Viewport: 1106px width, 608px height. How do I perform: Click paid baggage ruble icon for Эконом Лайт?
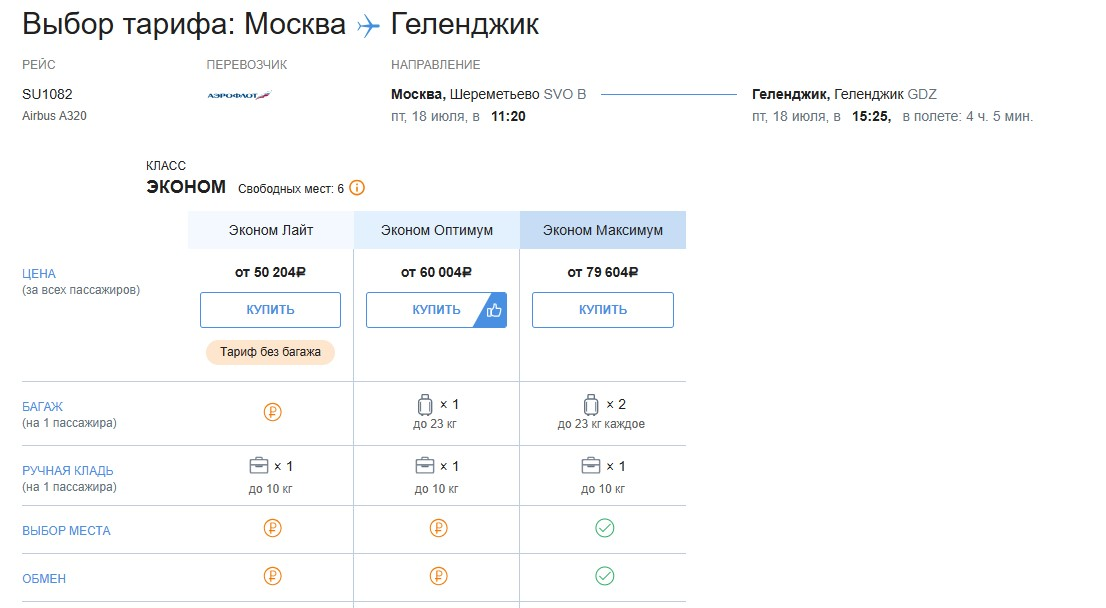coord(272,412)
